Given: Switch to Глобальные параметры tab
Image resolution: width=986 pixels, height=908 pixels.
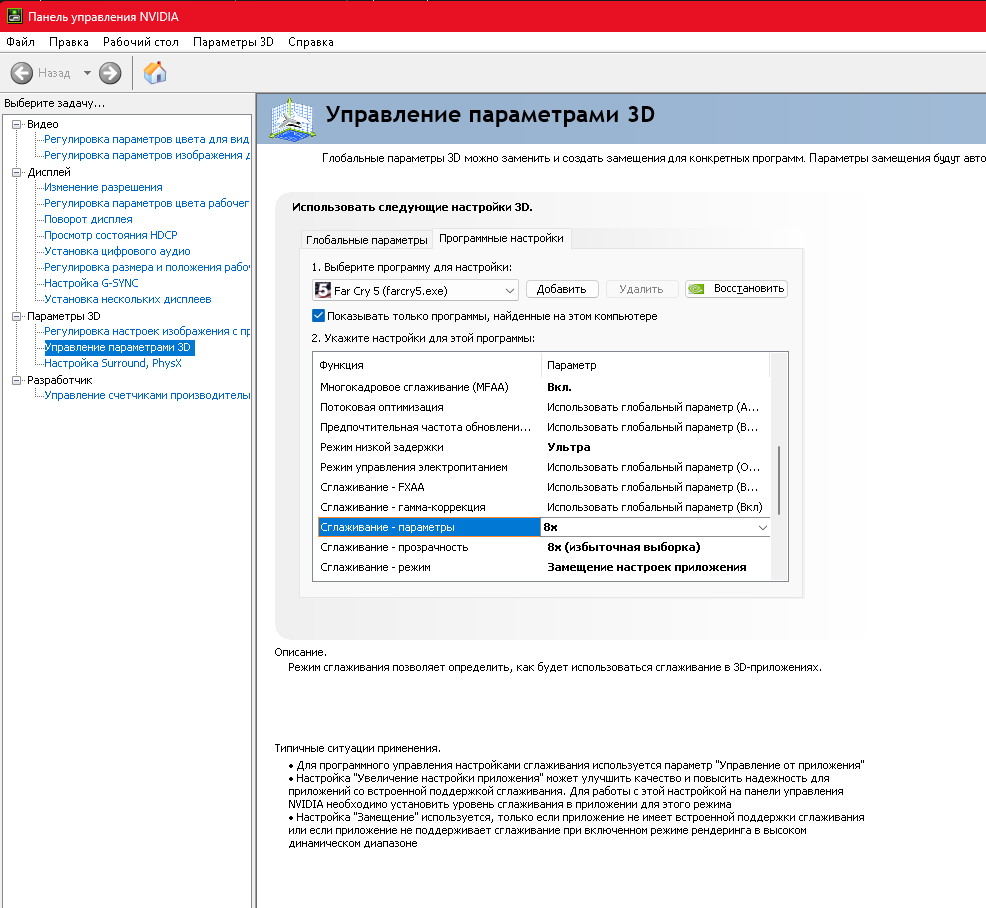Looking at the screenshot, I should point(367,240).
